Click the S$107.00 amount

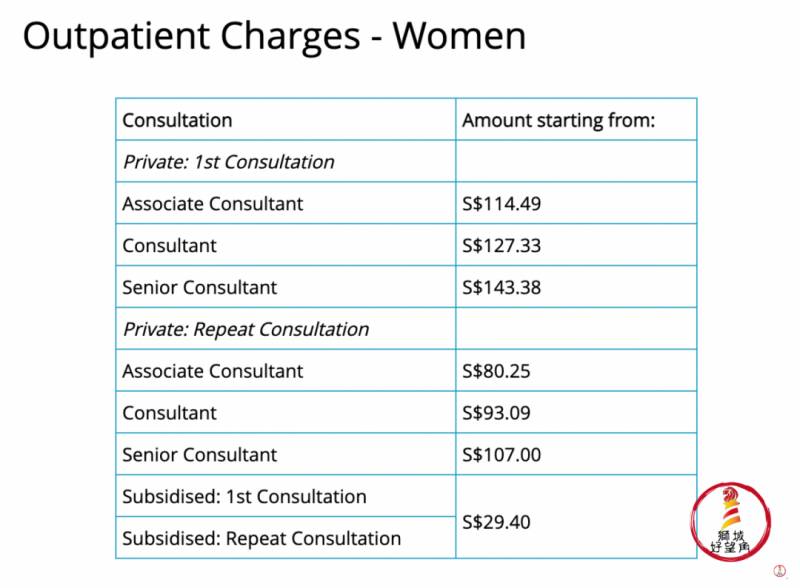(x=501, y=455)
